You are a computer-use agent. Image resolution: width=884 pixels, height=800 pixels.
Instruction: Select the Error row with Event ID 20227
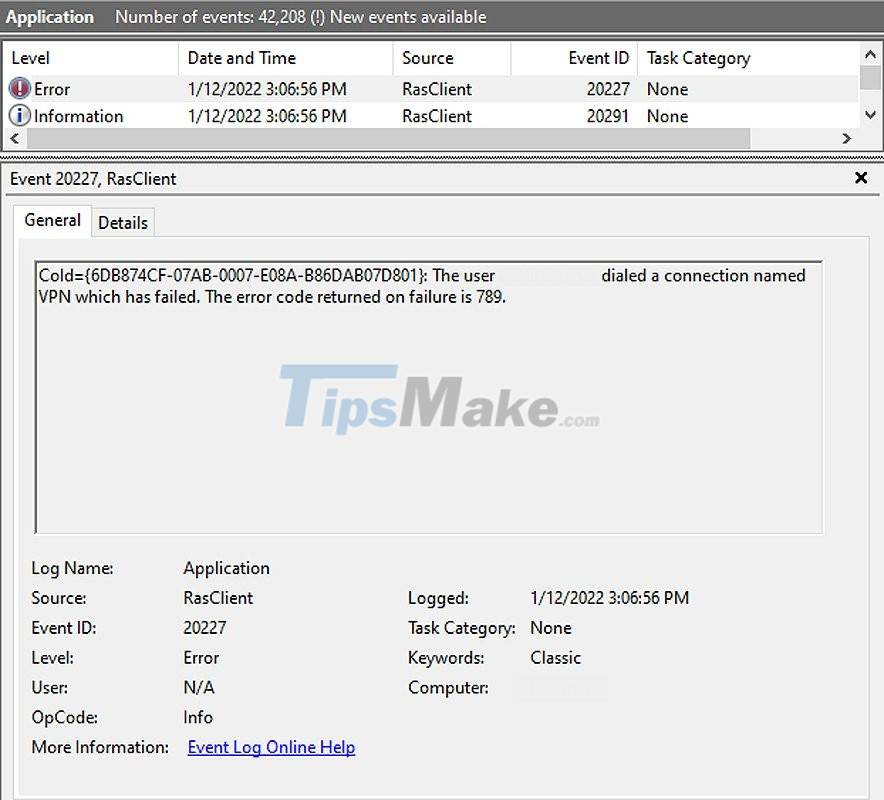pyautogui.click(x=432, y=89)
